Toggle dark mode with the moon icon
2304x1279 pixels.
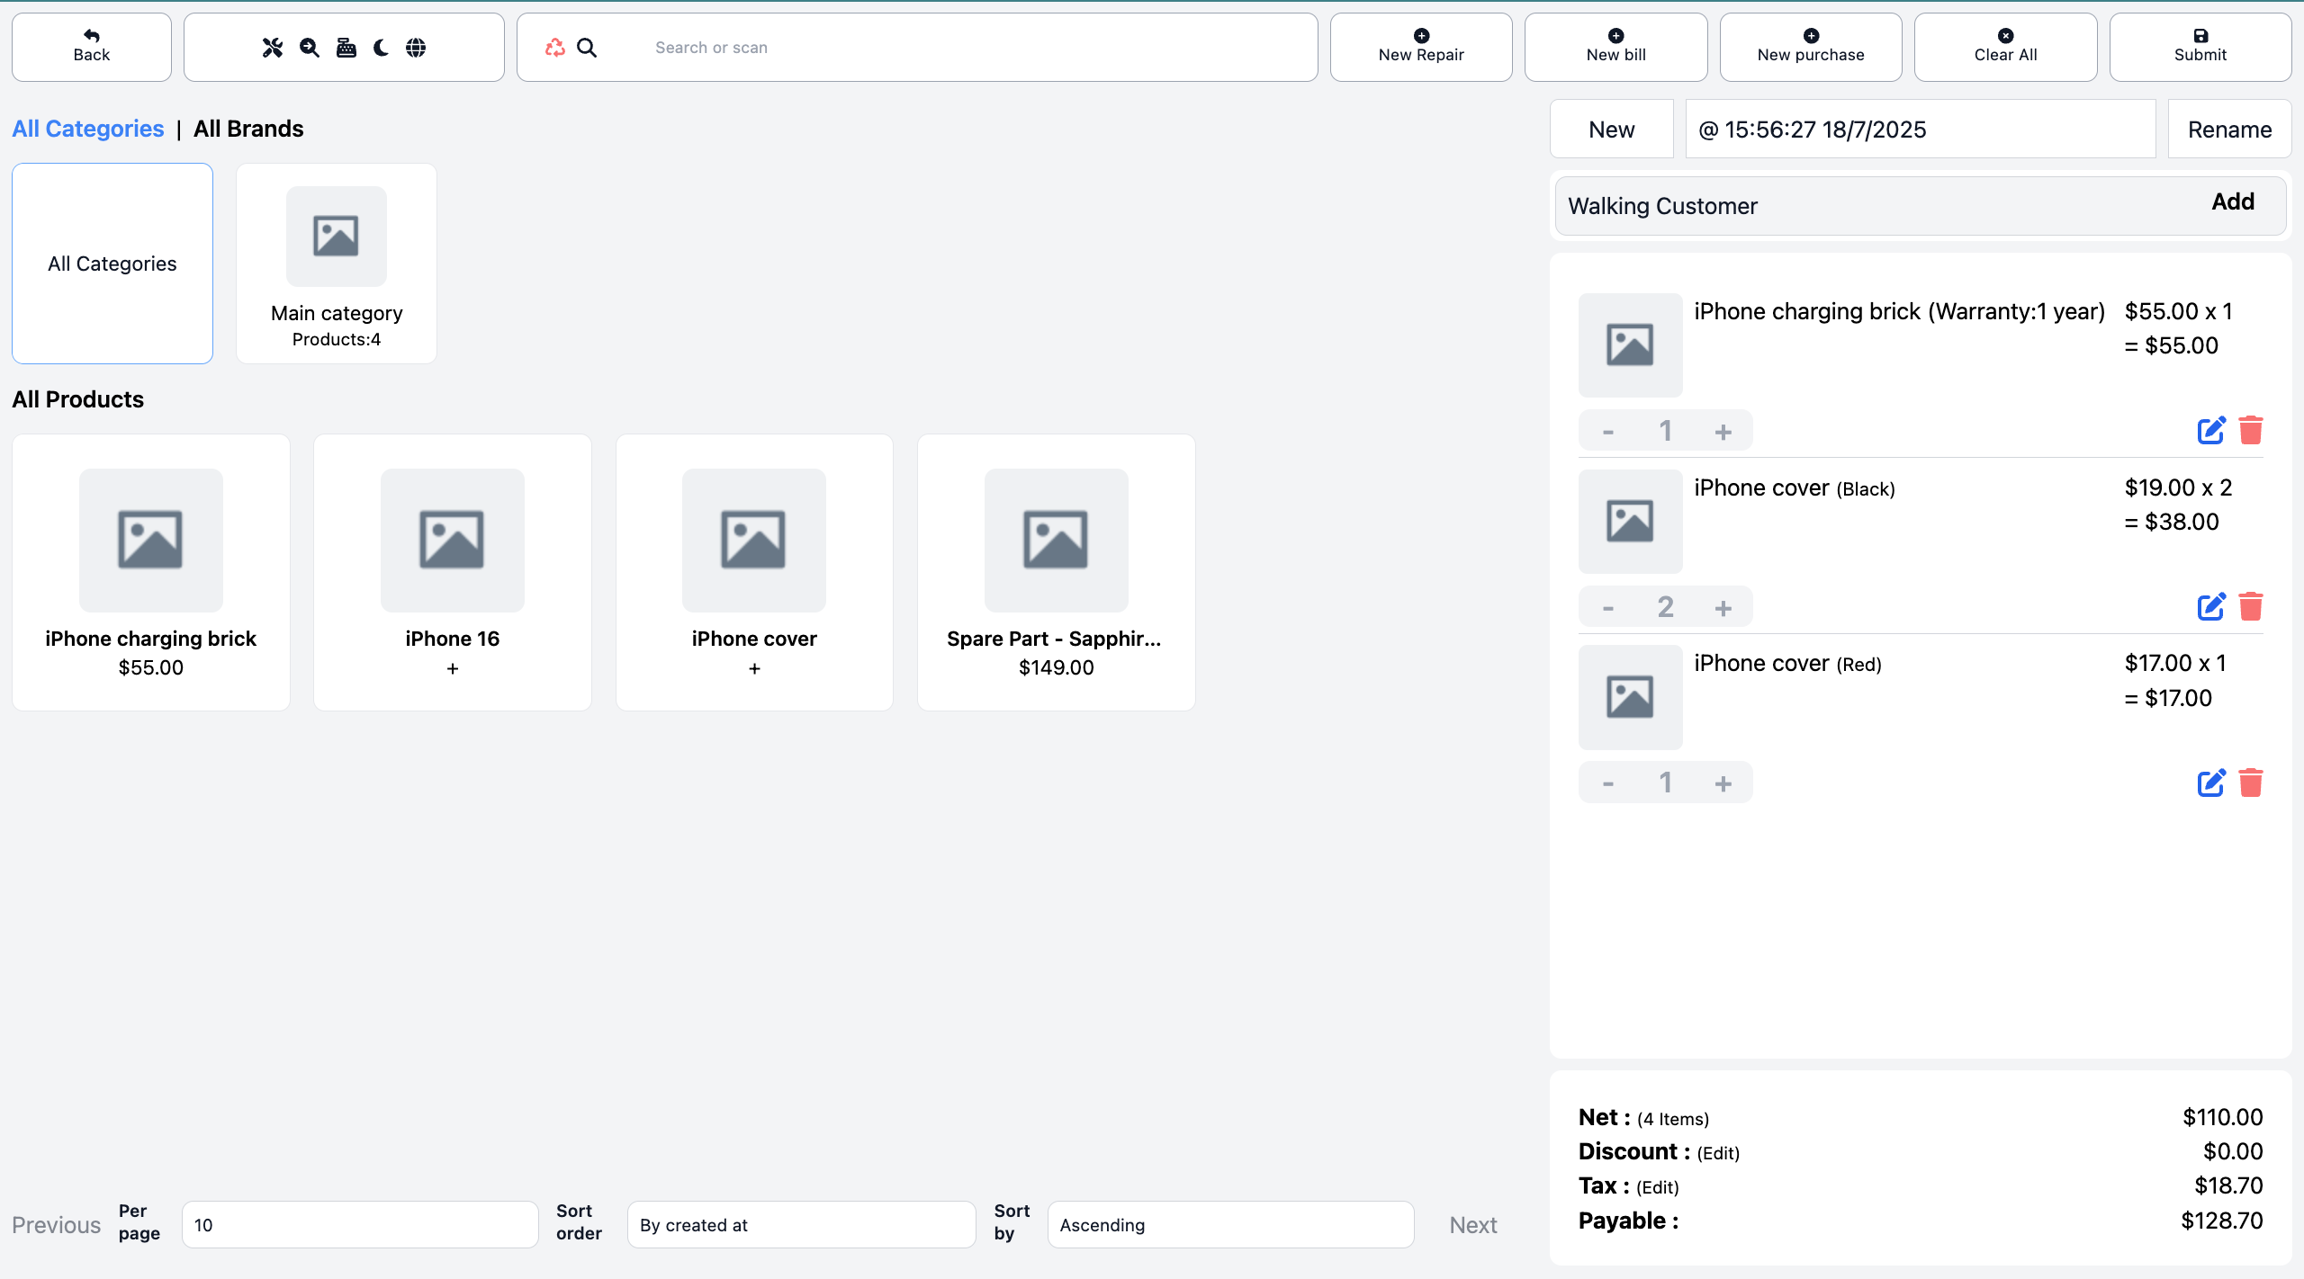click(x=381, y=47)
